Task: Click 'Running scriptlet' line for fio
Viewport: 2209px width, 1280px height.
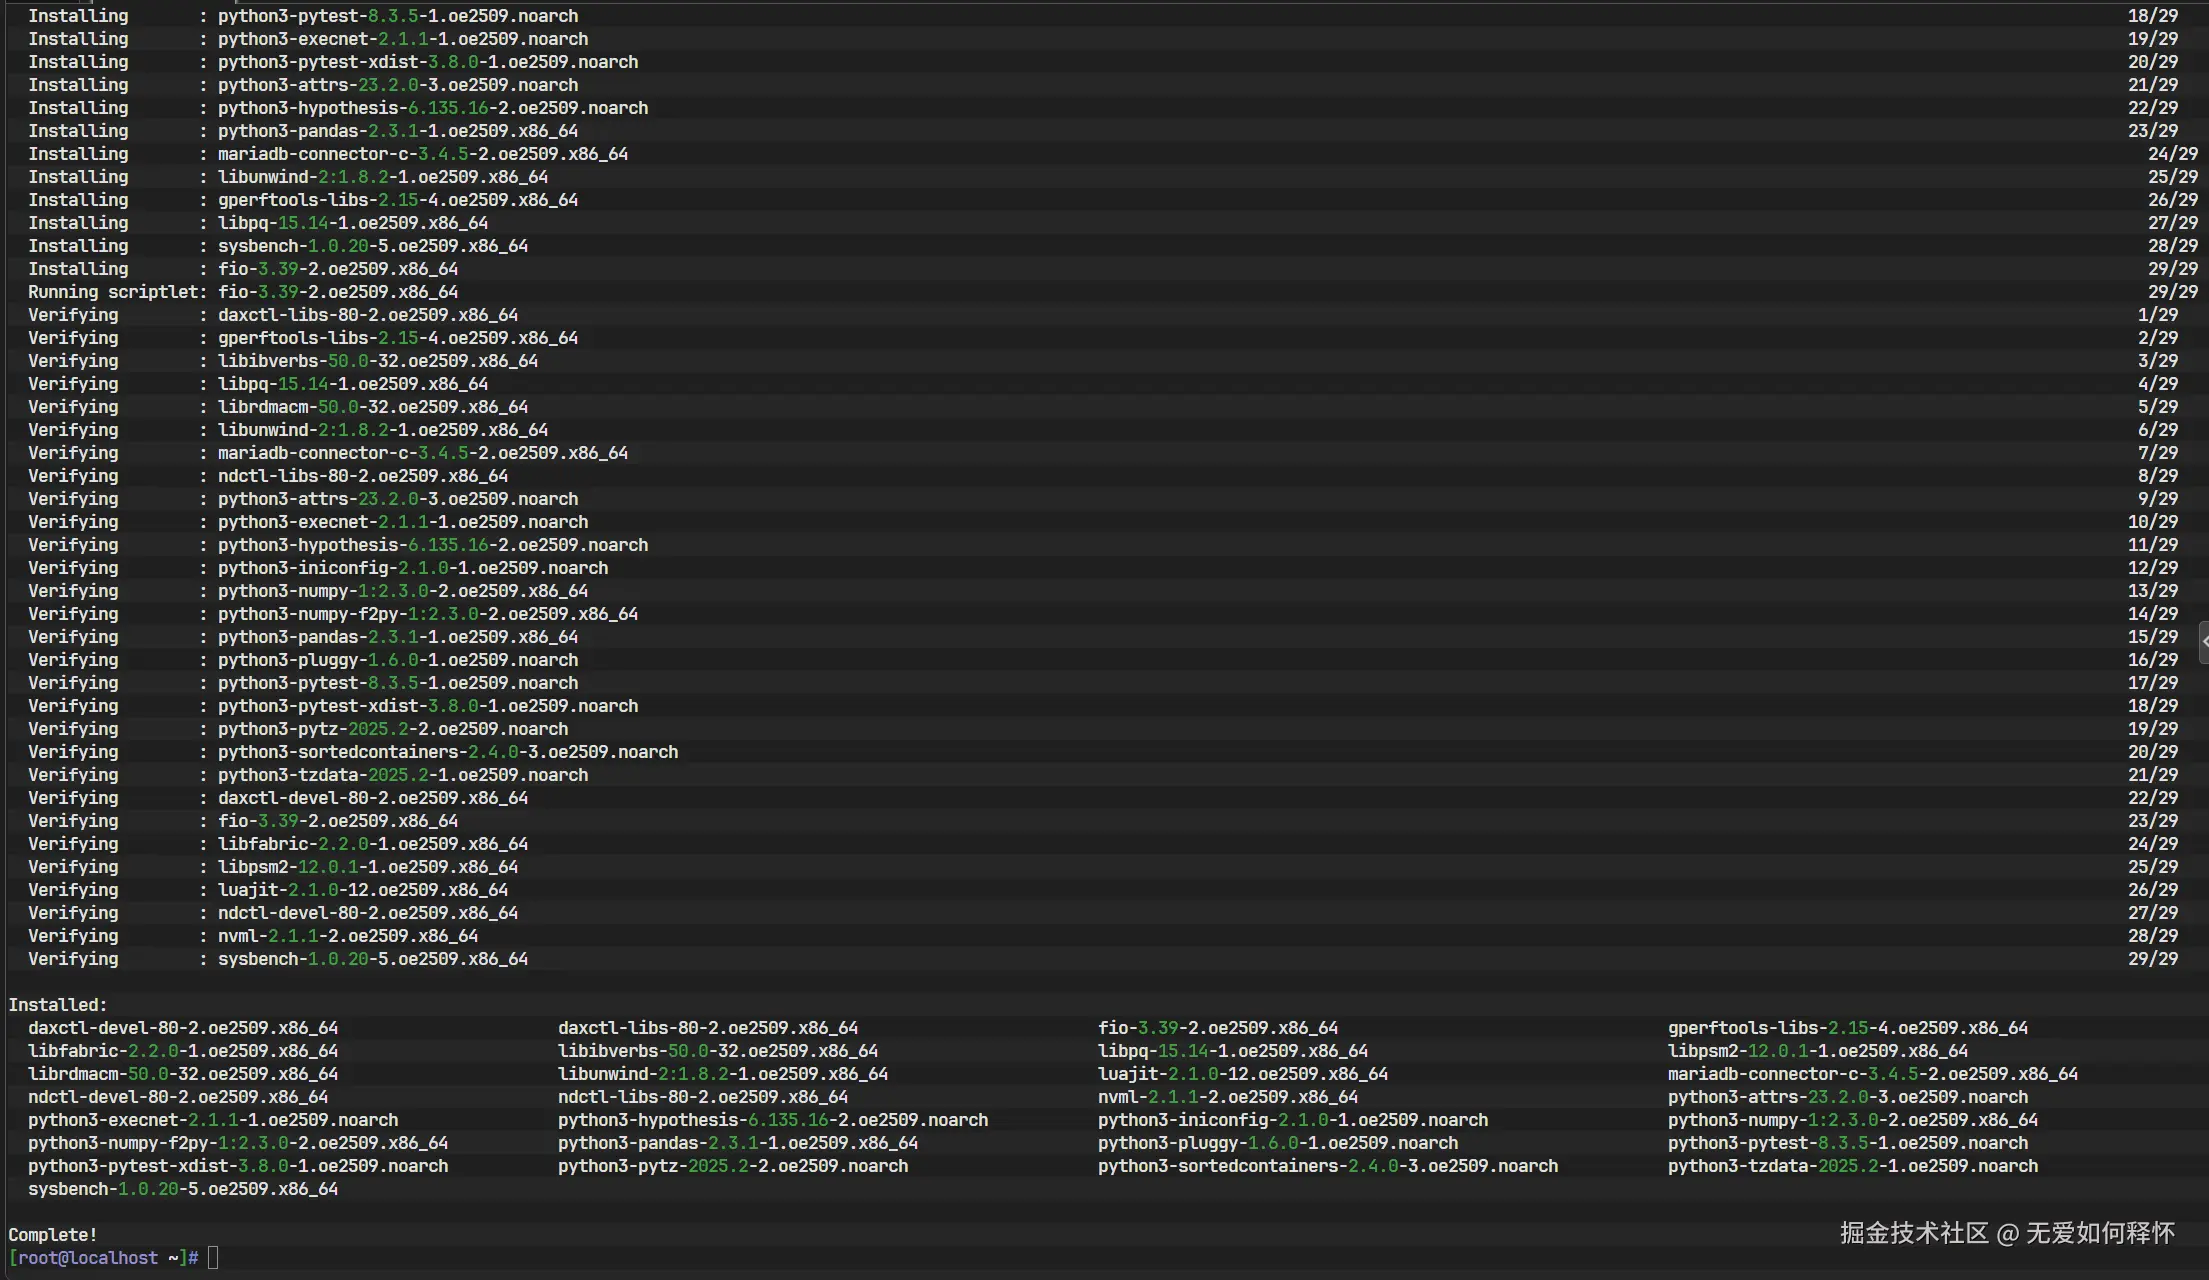Action: [x=242, y=292]
